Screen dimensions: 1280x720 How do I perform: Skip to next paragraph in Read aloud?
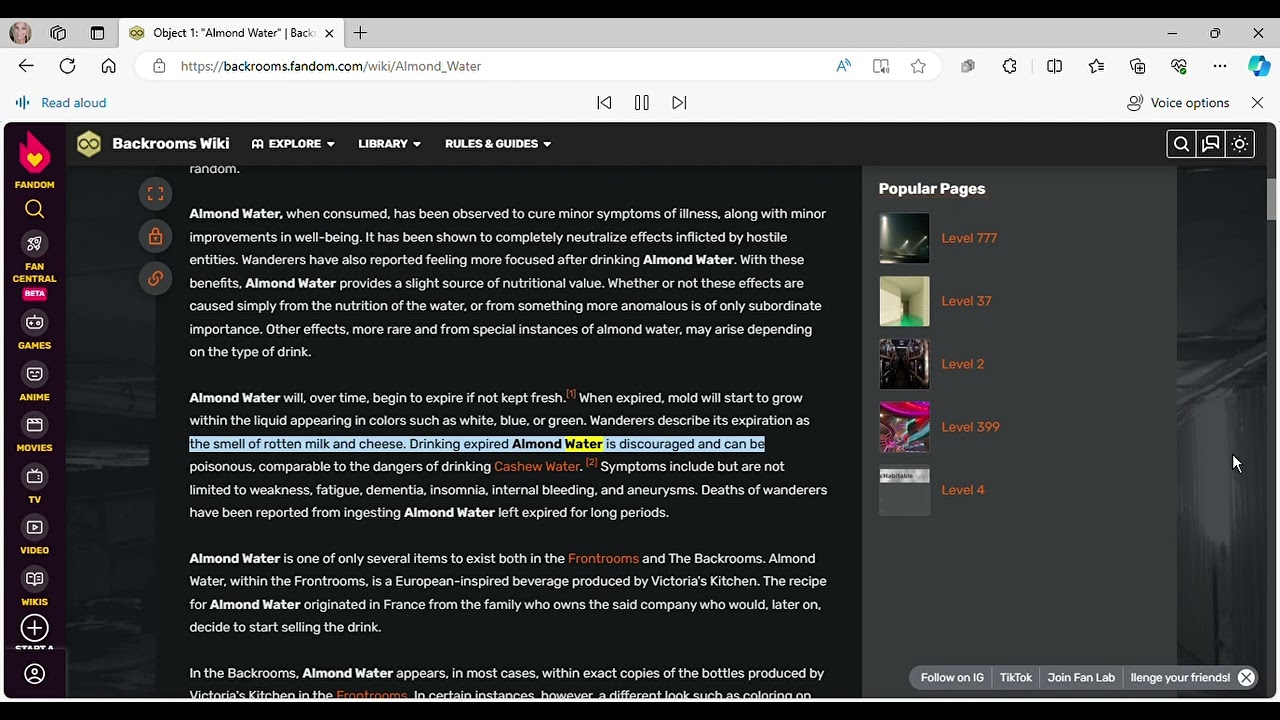[x=679, y=103]
